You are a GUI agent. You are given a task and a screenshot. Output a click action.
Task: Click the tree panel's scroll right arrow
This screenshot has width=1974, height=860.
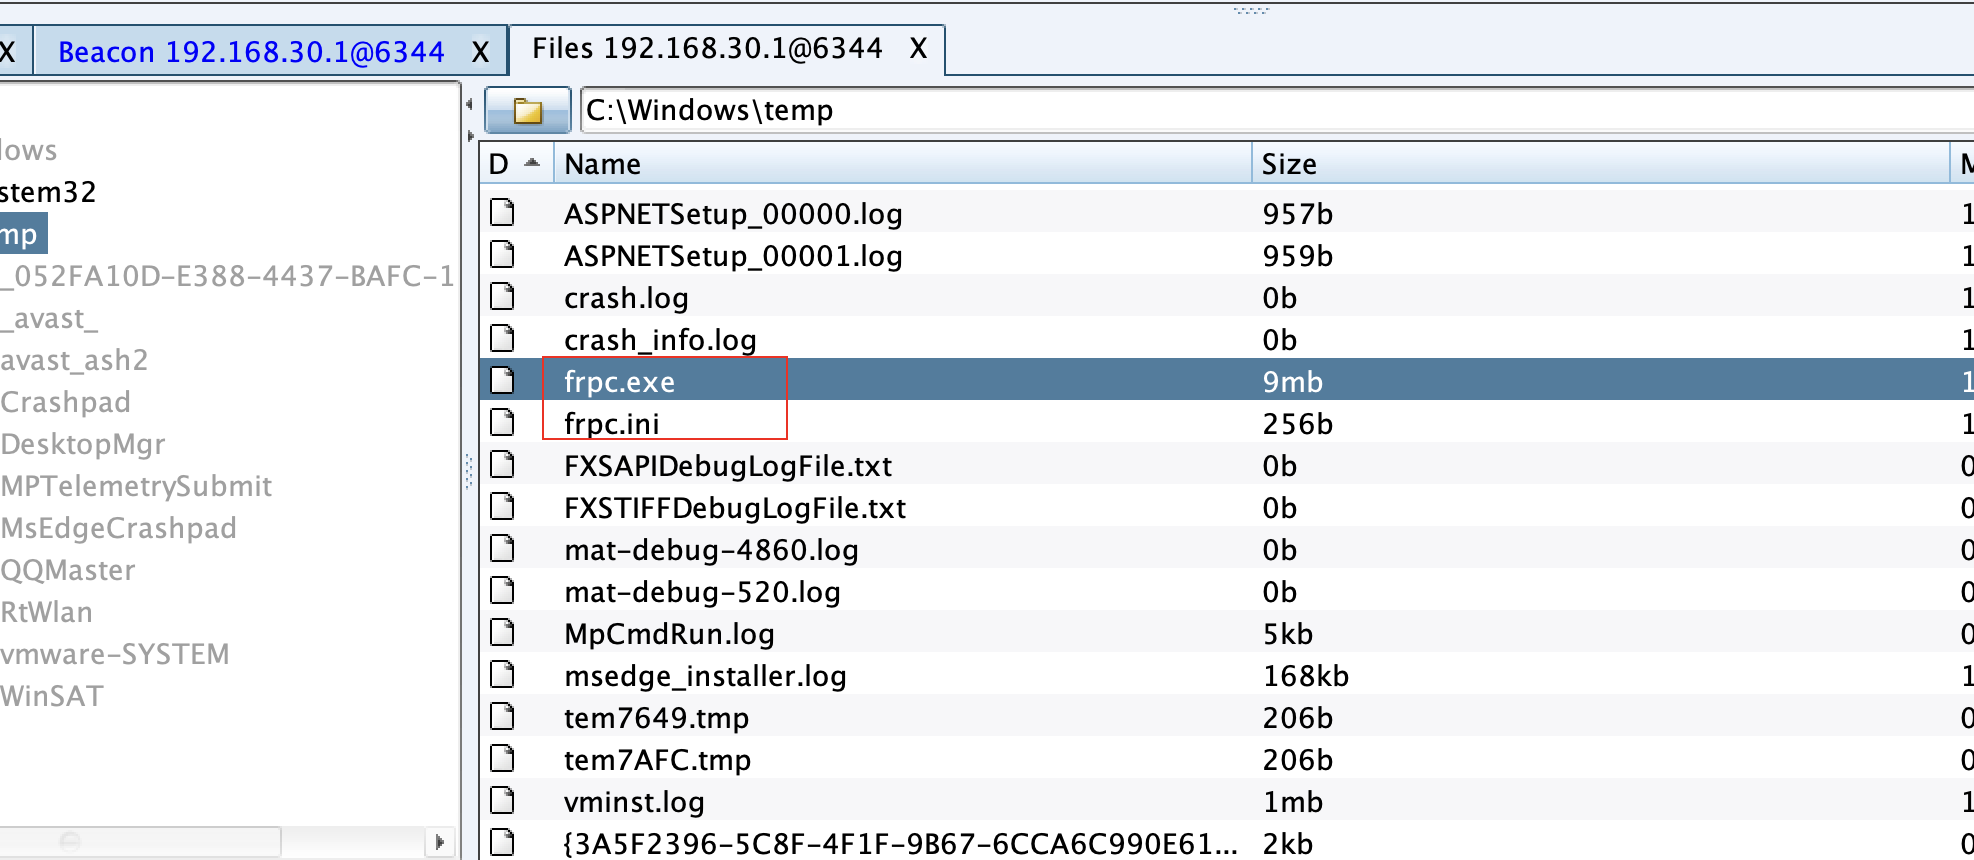439,842
